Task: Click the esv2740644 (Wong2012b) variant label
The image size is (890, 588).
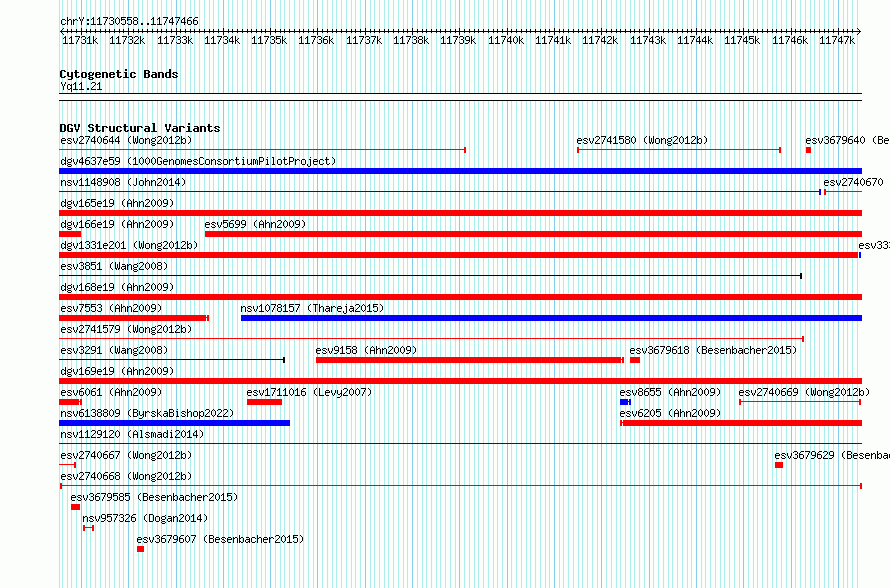Action: pos(126,140)
